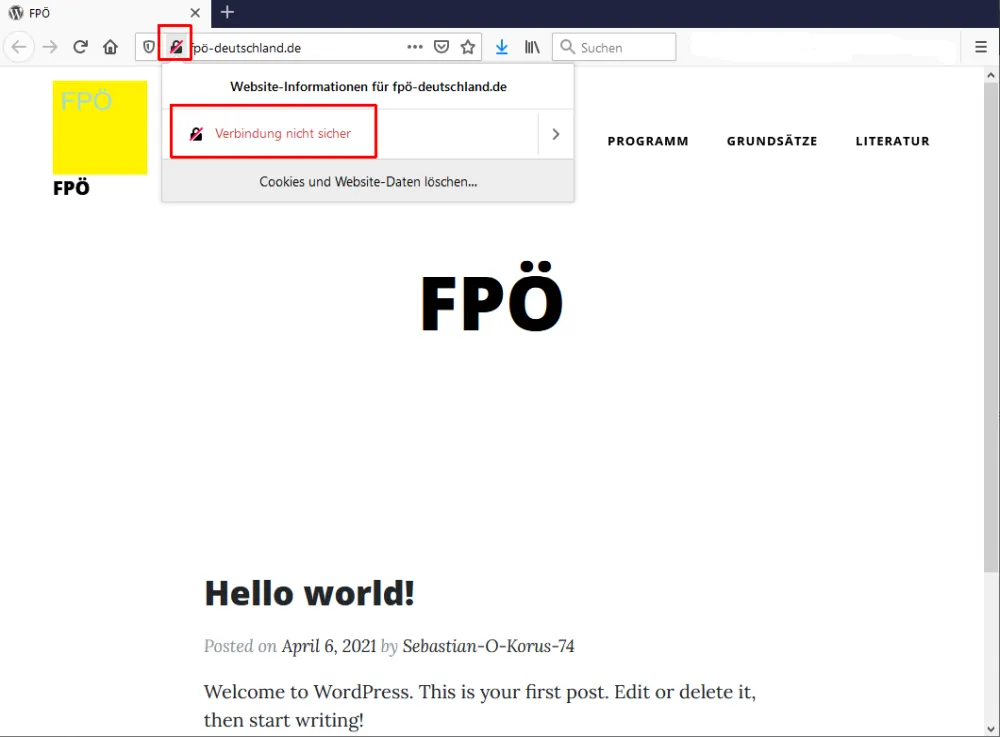
Task: Click 'Website-Informationen für fpö-deutschland.de' heading
Action: 368,87
